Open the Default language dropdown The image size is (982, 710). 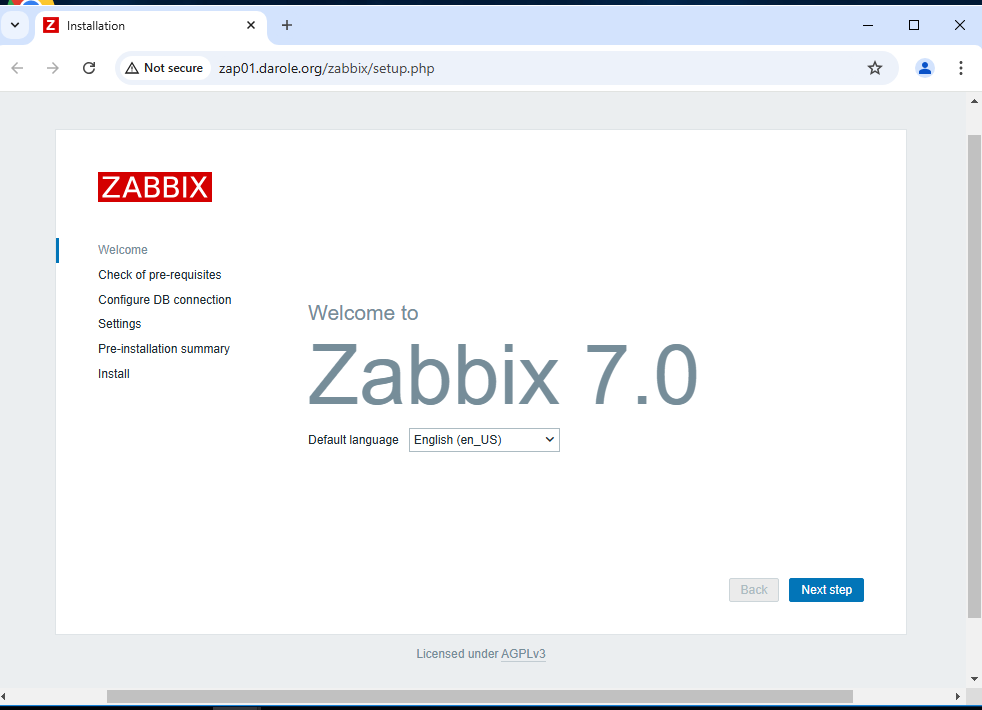pos(484,440)
